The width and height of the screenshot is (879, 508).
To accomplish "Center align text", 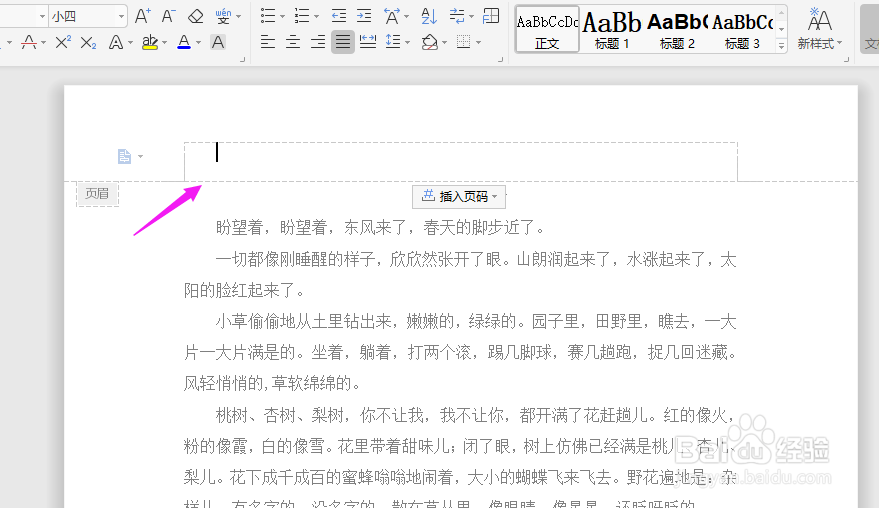I will [293, 42].
